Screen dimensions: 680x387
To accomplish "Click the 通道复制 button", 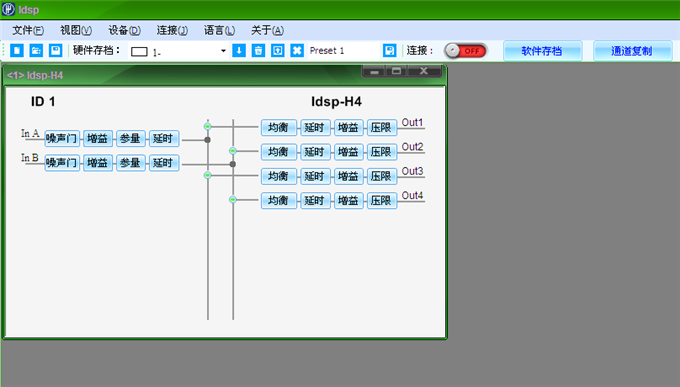I will click(632, 51).
